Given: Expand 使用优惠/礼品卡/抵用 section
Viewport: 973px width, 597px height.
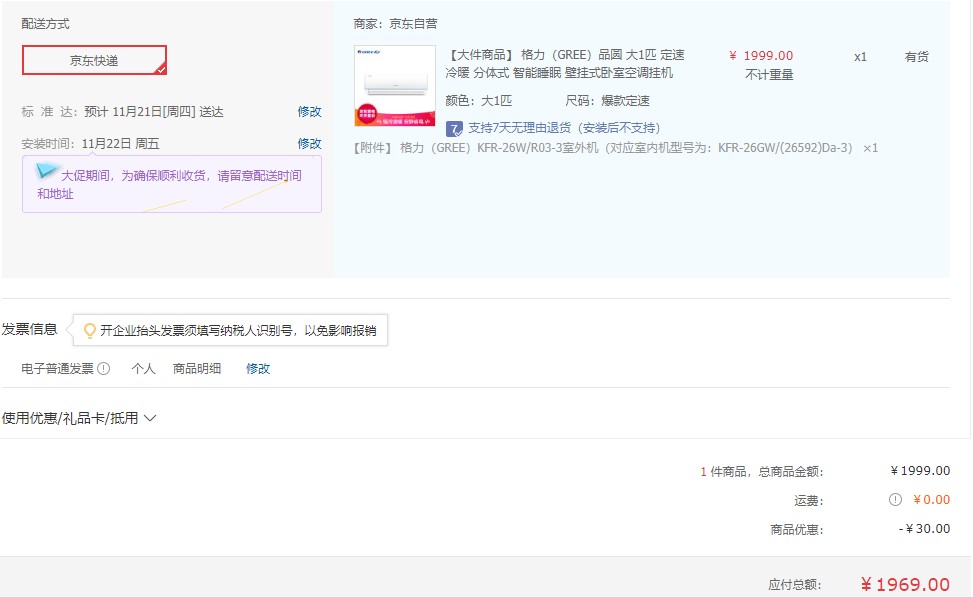Looking at the screenshot, I should 79,418.
